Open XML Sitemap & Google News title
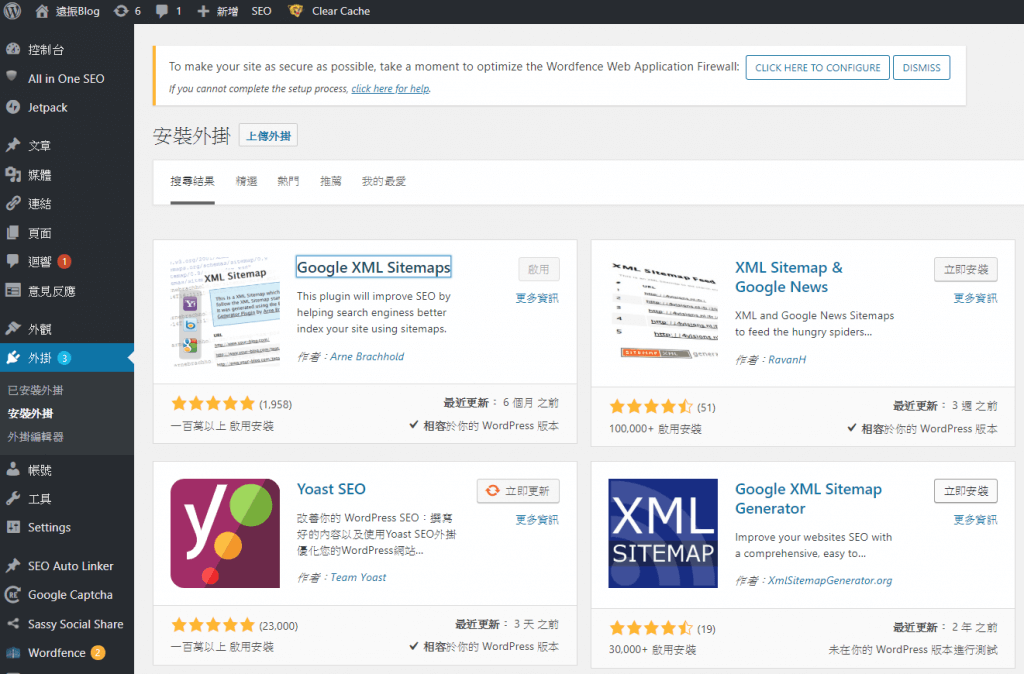Viewport: 1024px width, 674px height. 789,277
